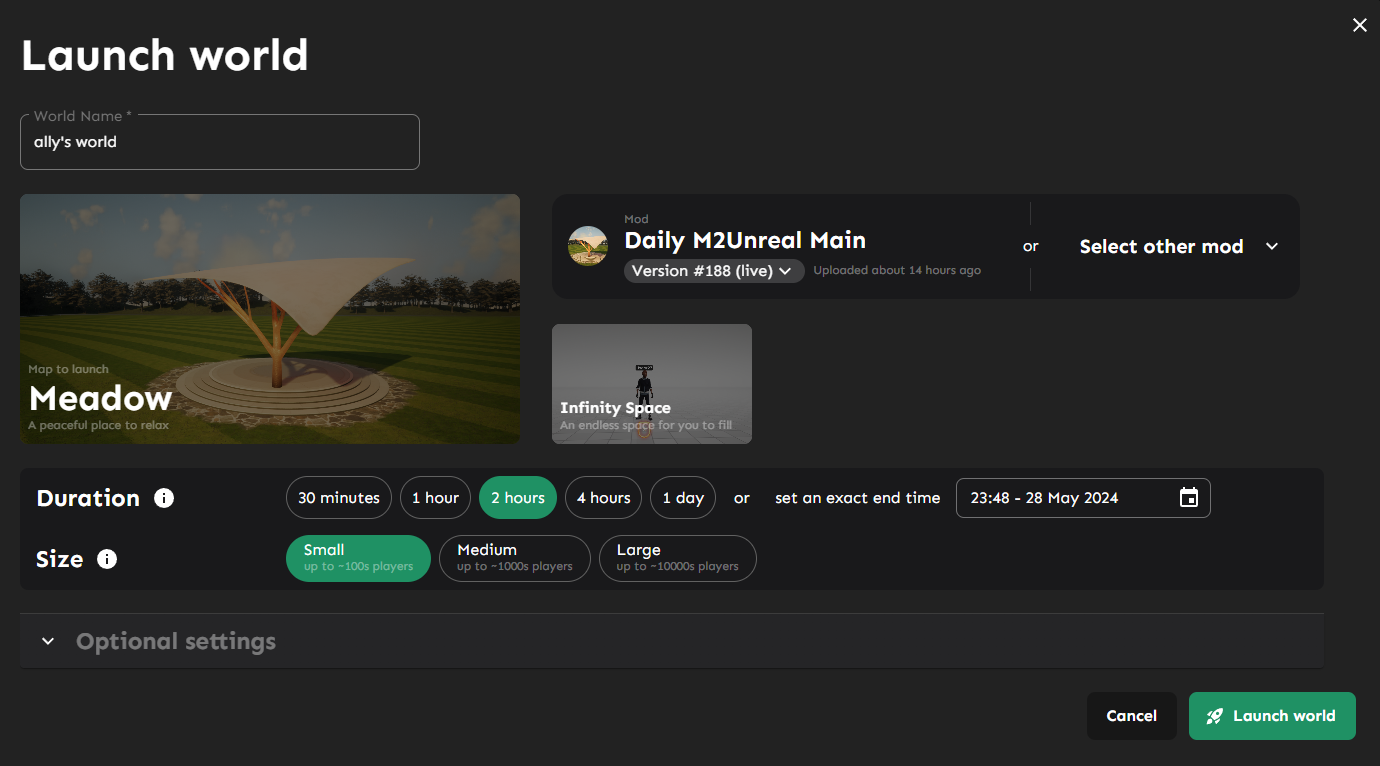Open the calendar date picker icon
Screen dimensions: 1380x766
click(1188, 498)
